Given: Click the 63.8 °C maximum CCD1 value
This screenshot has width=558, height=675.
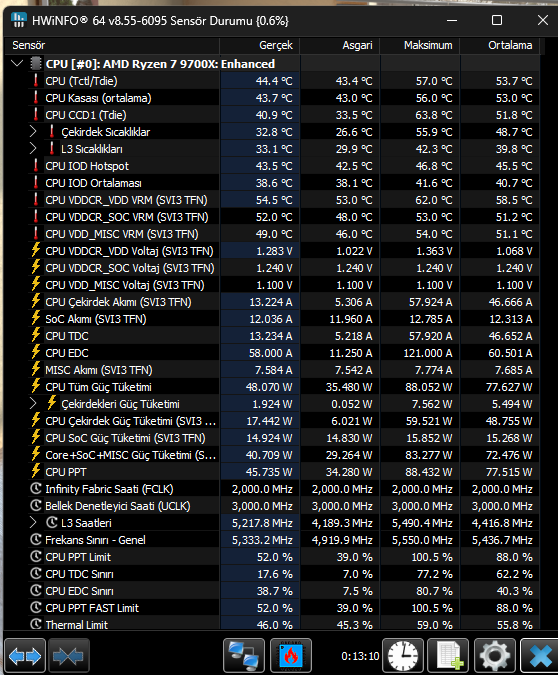Looking at the screenshot, I should pyautogui.click(x=434, y=115).
